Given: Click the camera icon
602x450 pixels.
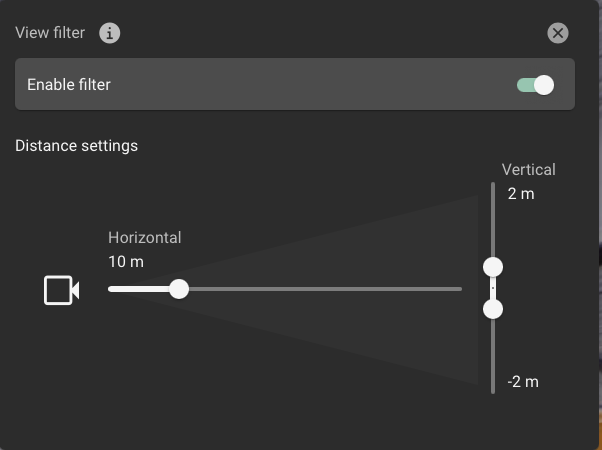Looking at the screenshot, I should pos(61,290).
